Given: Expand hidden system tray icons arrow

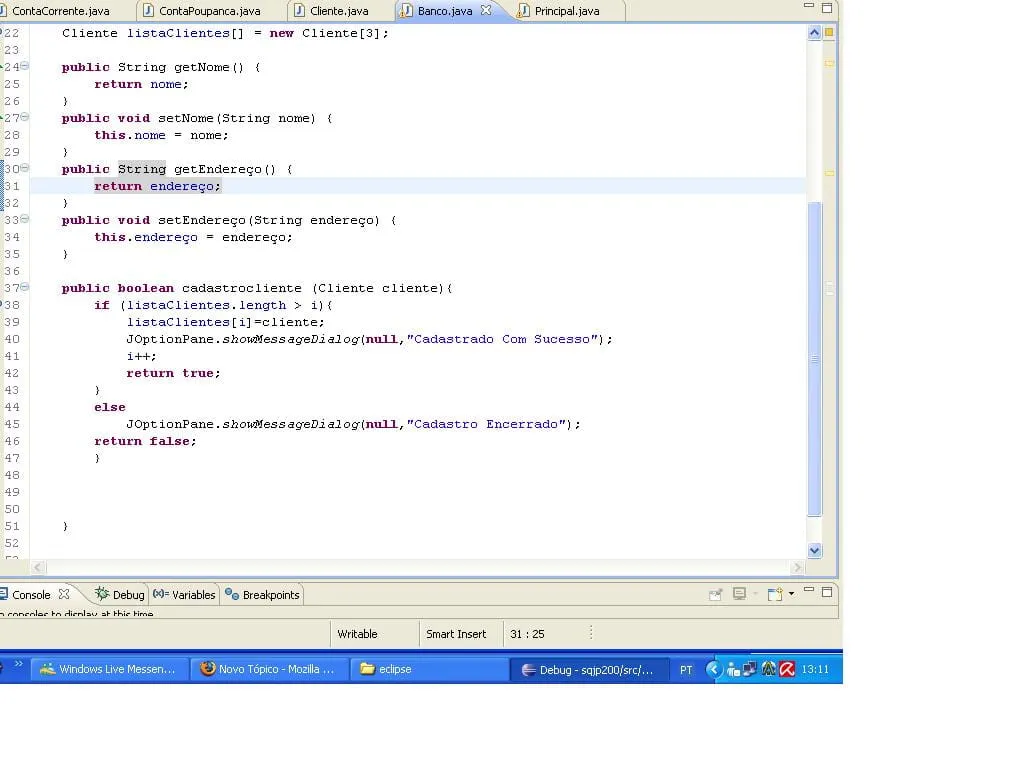Looking at the screenshot, I should (713, 669).
